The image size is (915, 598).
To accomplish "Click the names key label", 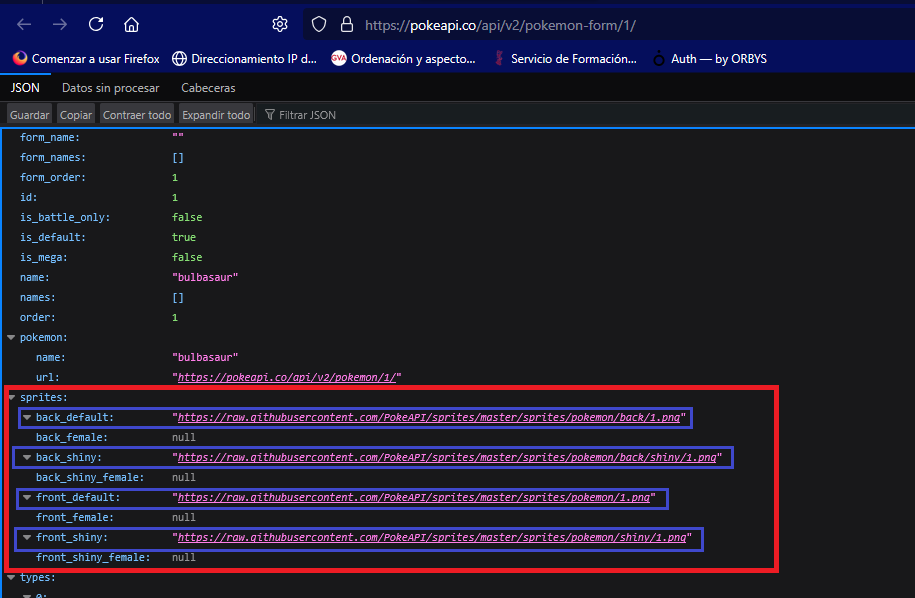I will tap(37, 298).
